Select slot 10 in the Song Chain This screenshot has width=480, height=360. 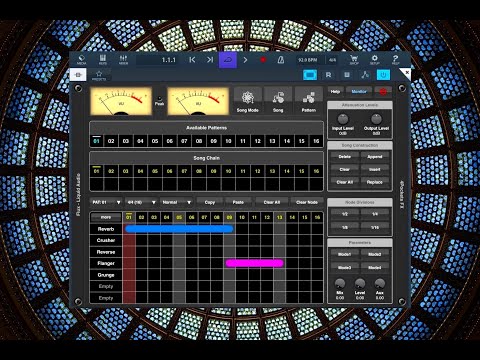(x=228, y=171)
